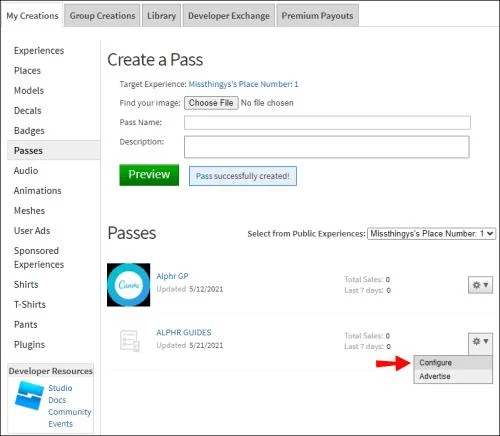Open the Developer Exchange tab
This screenshot has width=500, height=436.
click(x=229, y=16)
